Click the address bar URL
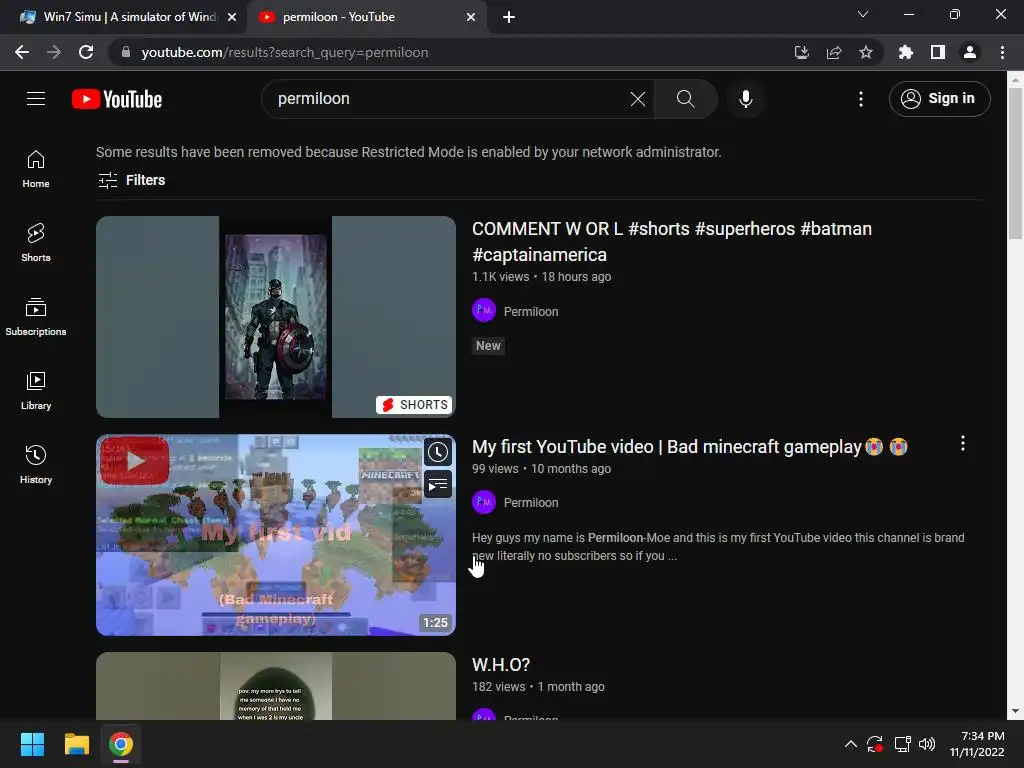Viewport: 1024px width, 768px height. [285, 52]
